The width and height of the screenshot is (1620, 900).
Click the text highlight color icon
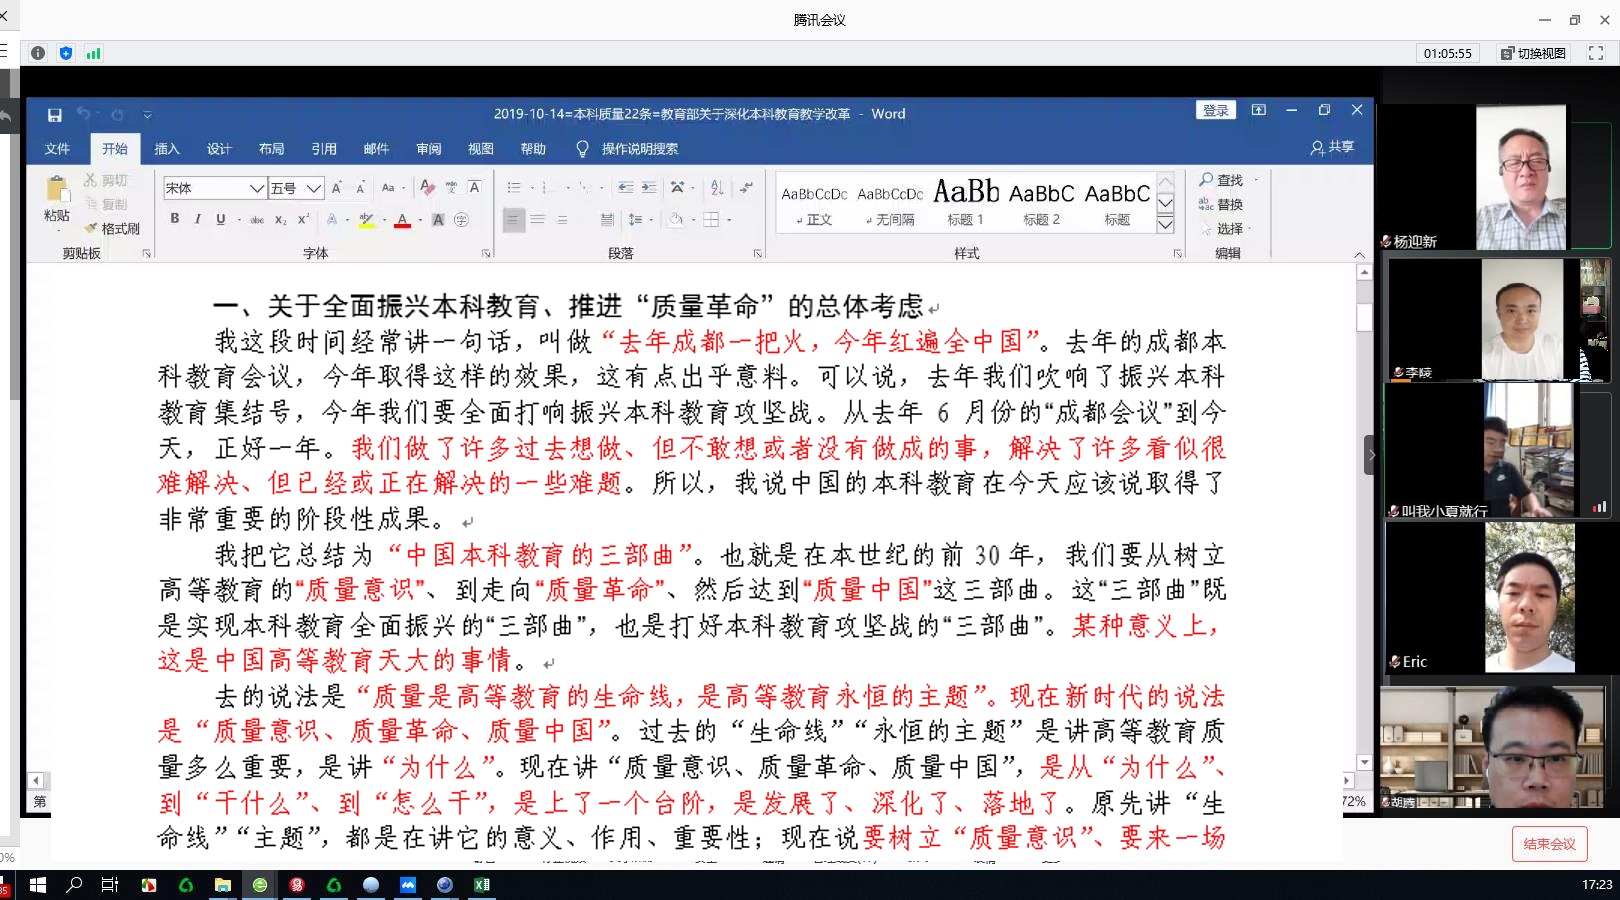pos(366,220)
